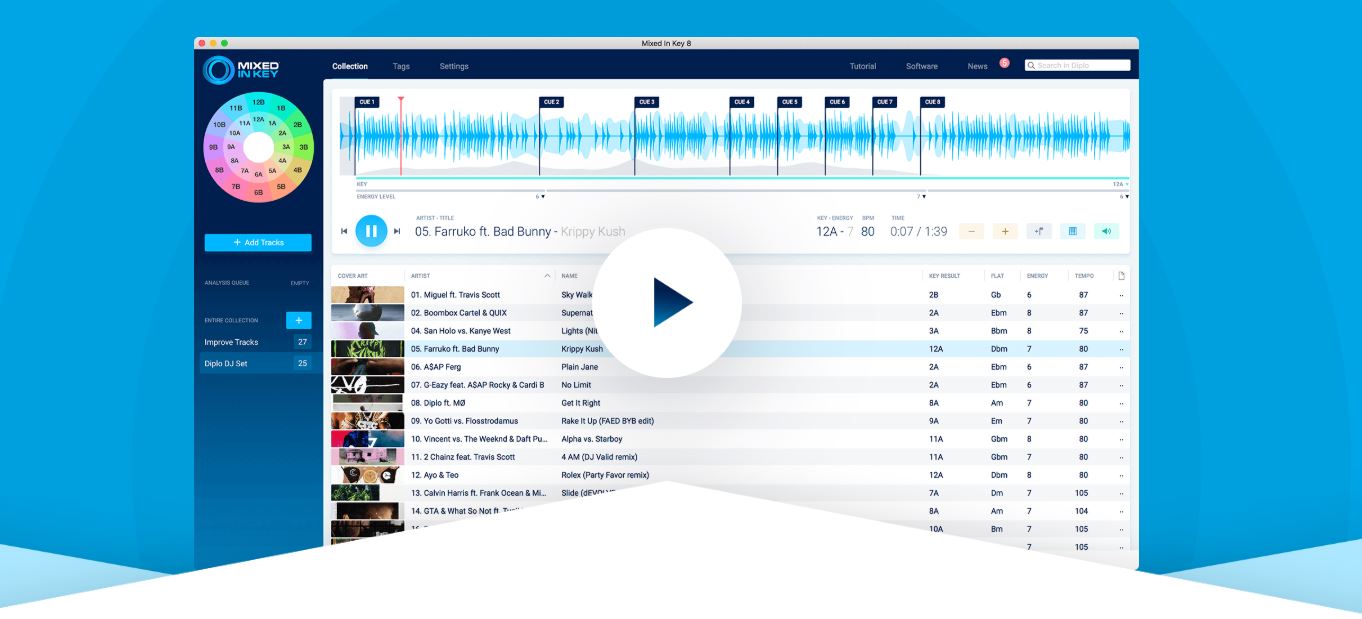1362x619 pixels.
Task: Select the 9B segment on the Camelot wheel
Action: [213, 147]
